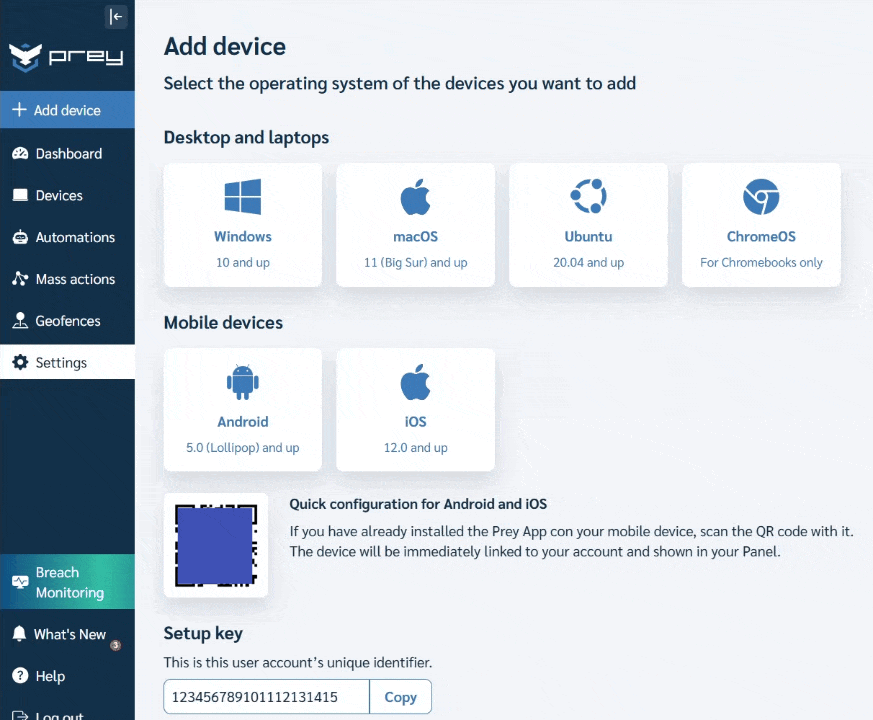Click '11 (Big Sur) and up' text
This screenshot has width=873, height=720.
click(415, 262)
